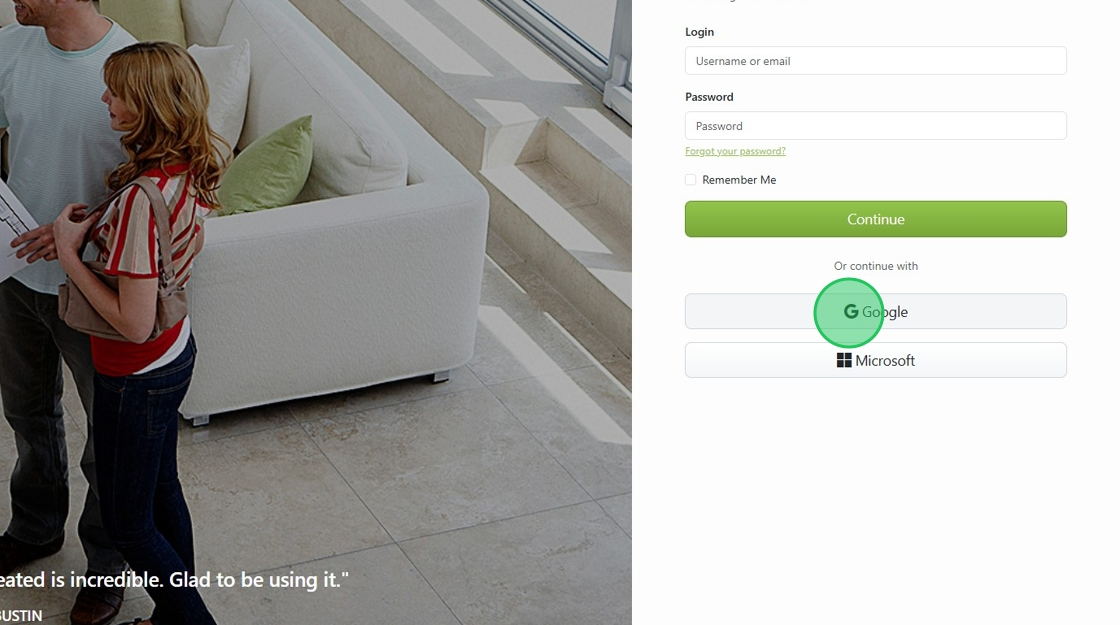Open the Forgot your password link
The width and height of the screenshot is (1120, 625).
click(x=735, y=151)
